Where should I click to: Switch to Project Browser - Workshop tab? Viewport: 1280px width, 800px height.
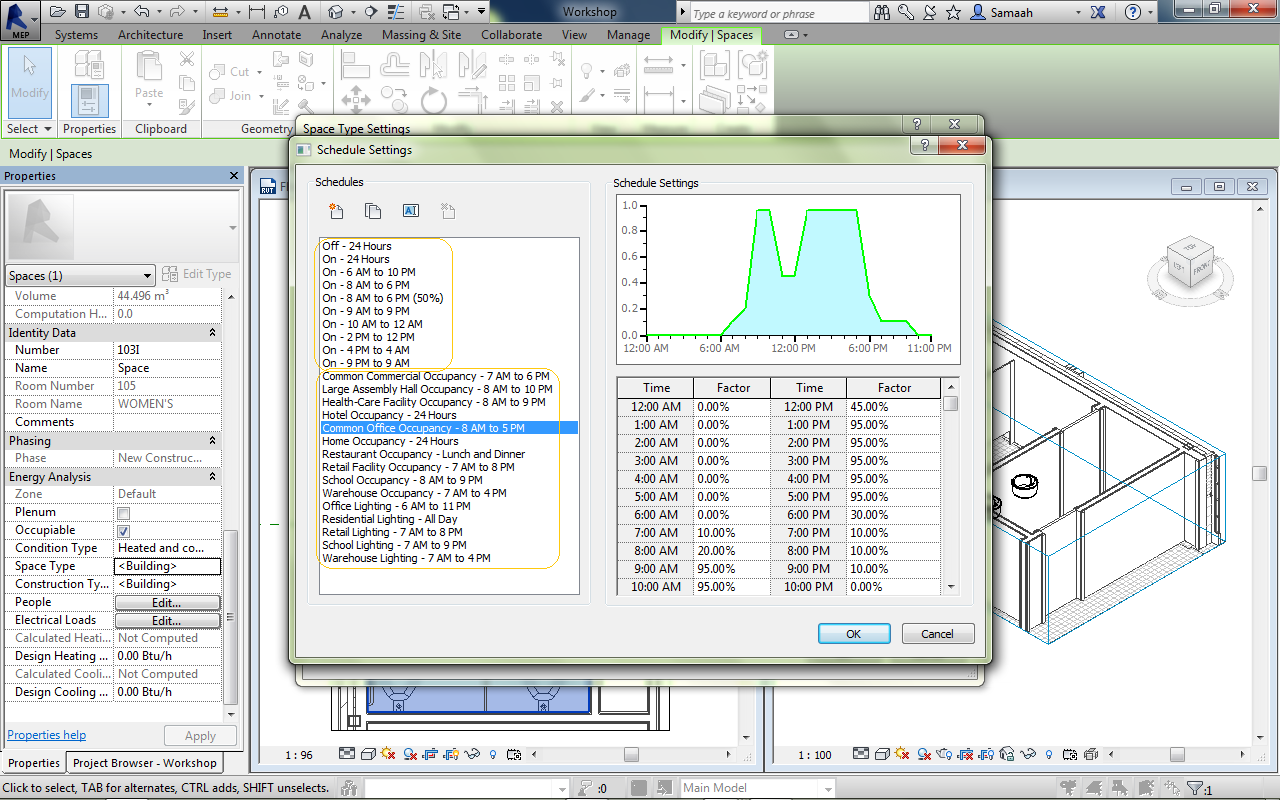[x=145, y=763]
